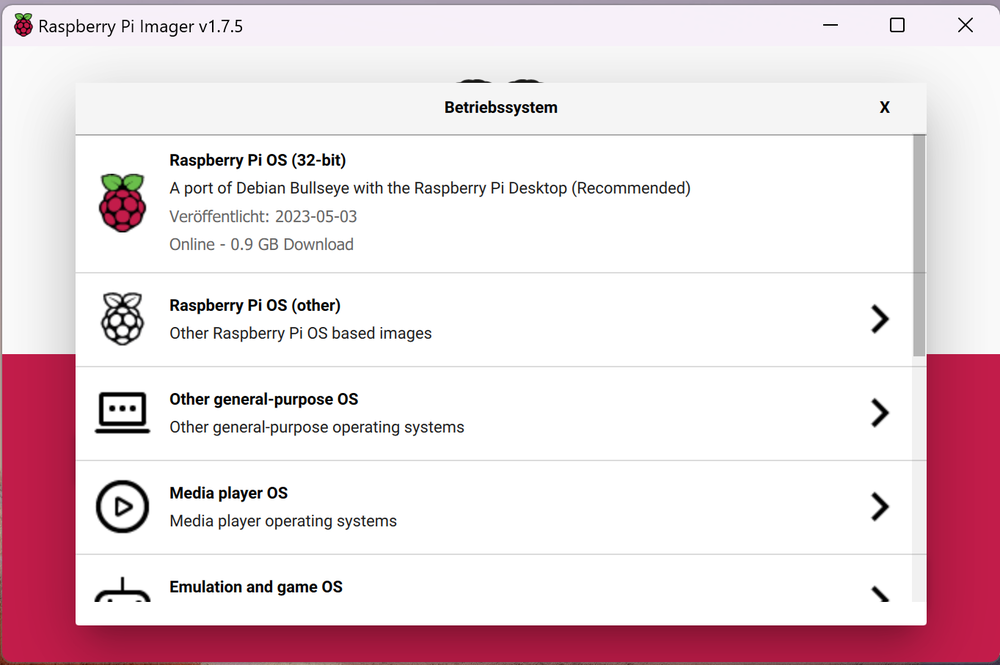
Task: Click the raspberry icon in the title bar
Action: [x=22, y=24]
